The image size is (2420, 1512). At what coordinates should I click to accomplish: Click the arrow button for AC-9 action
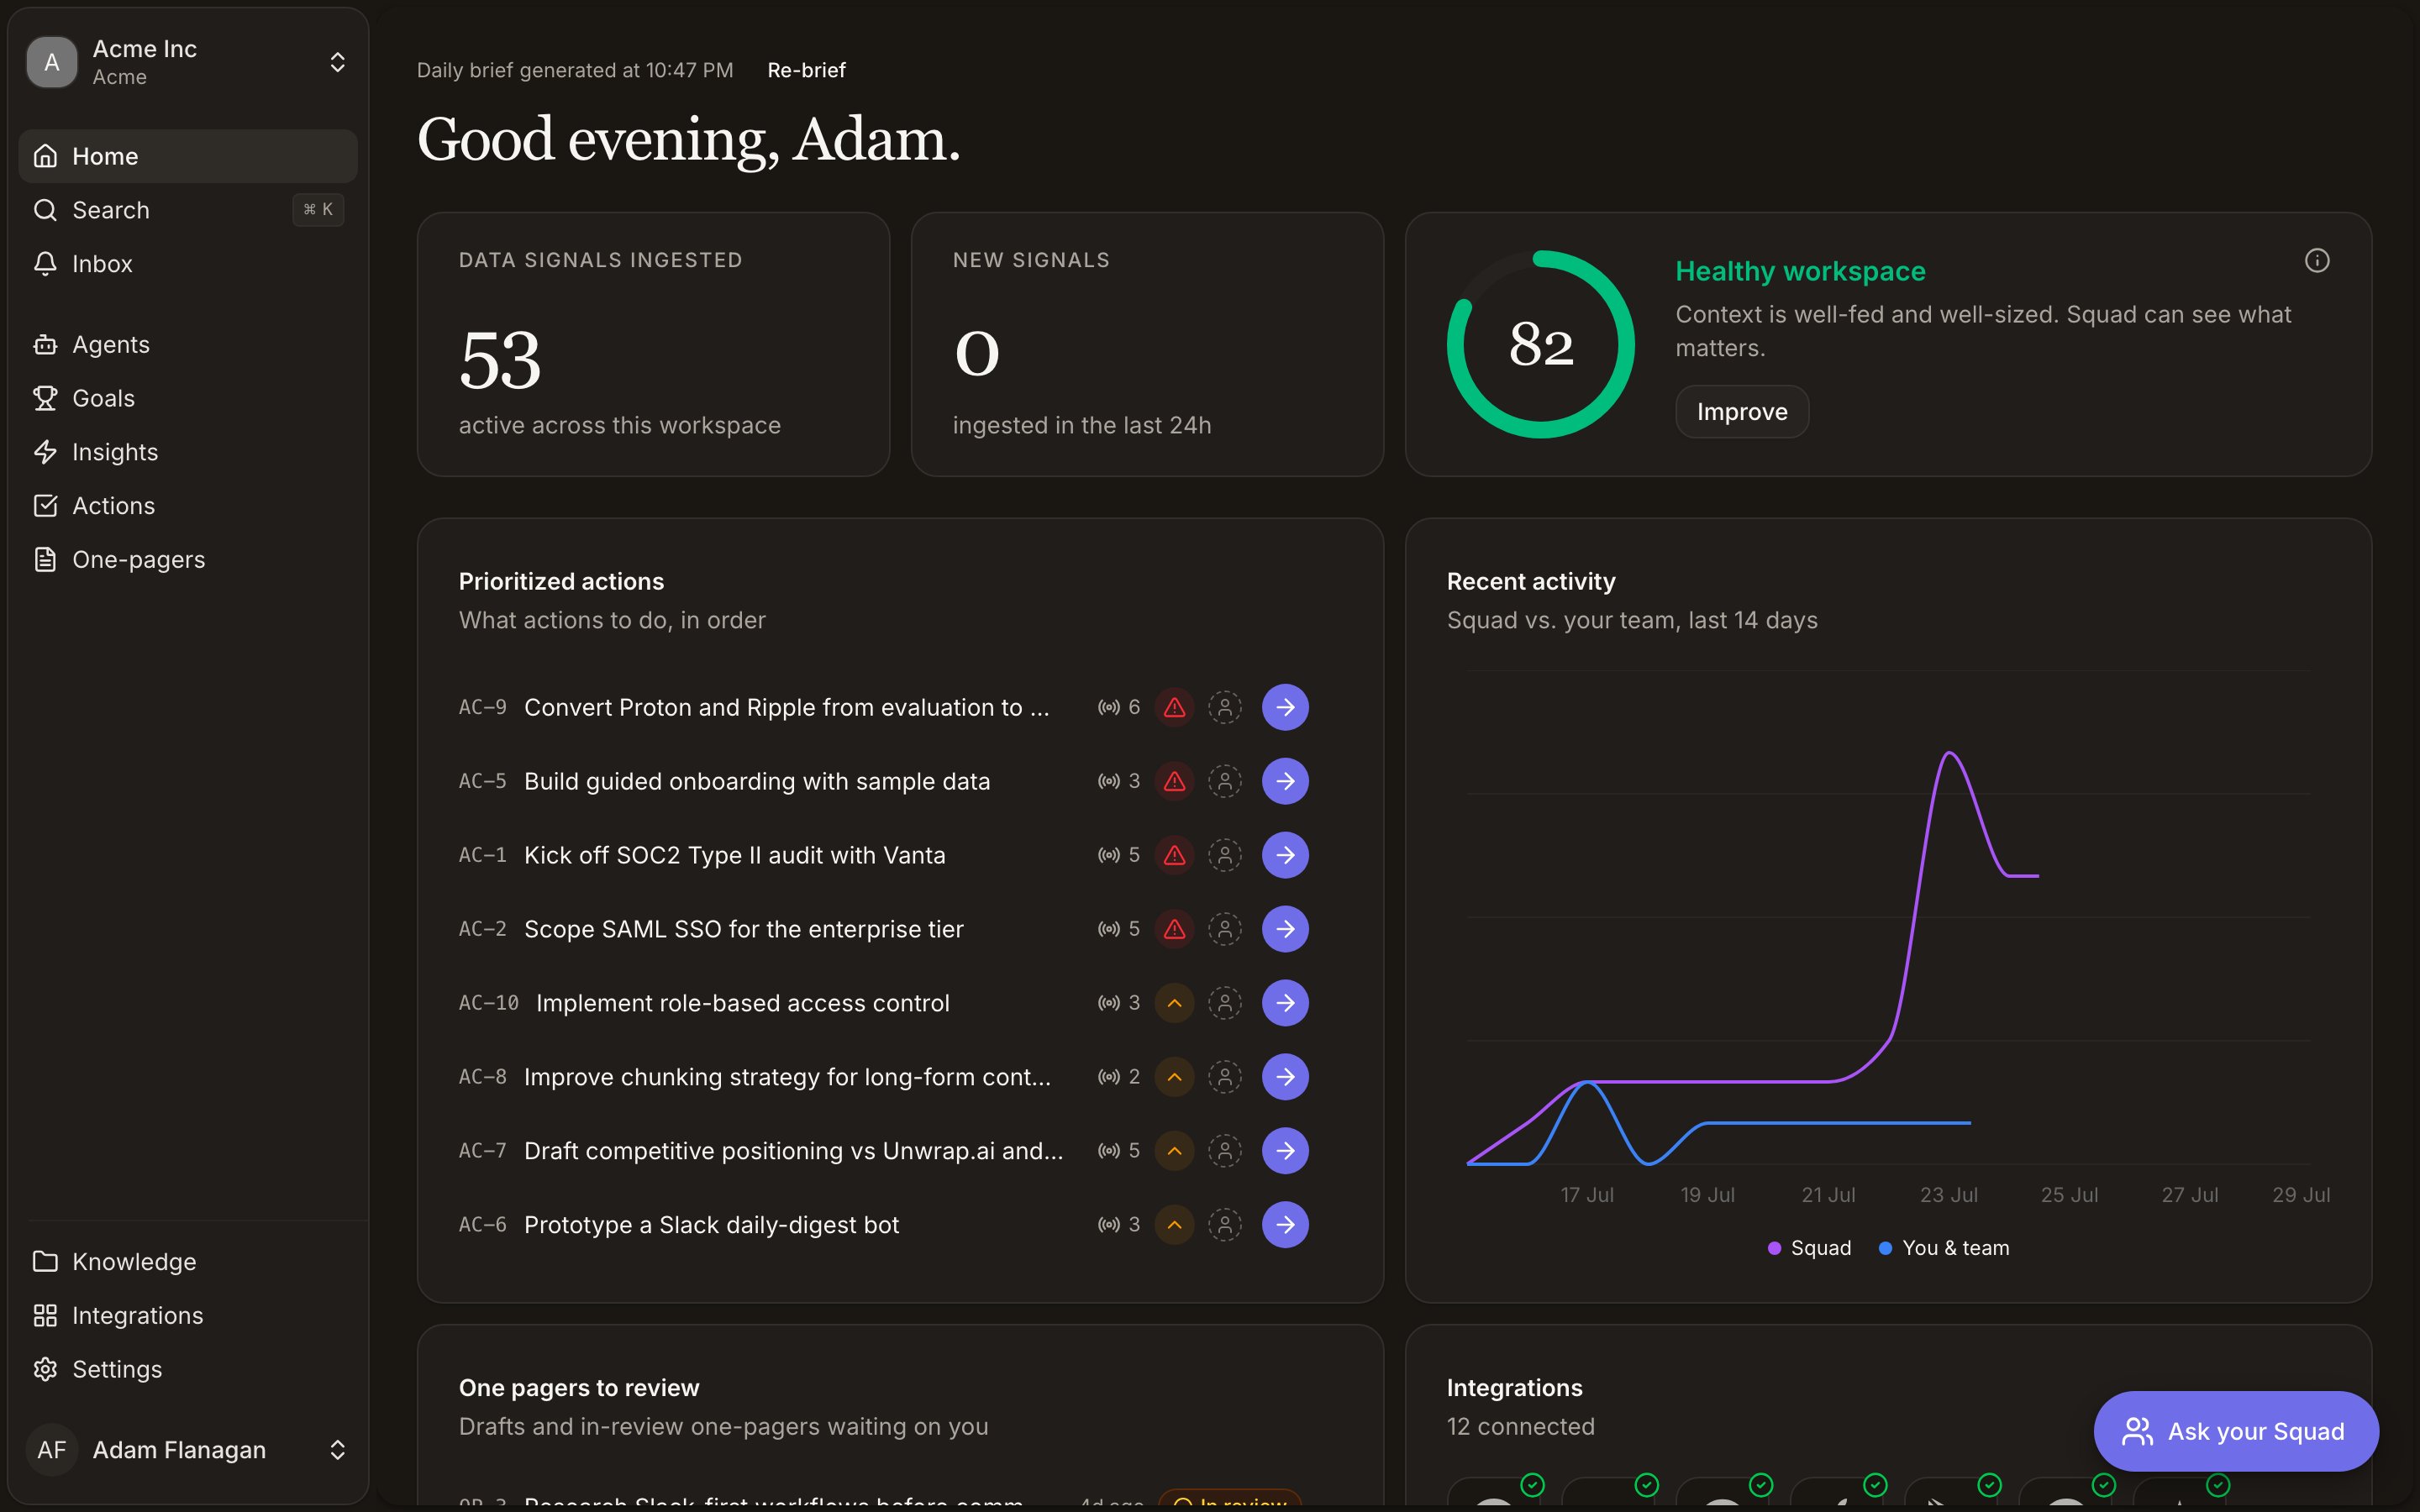1285,707
